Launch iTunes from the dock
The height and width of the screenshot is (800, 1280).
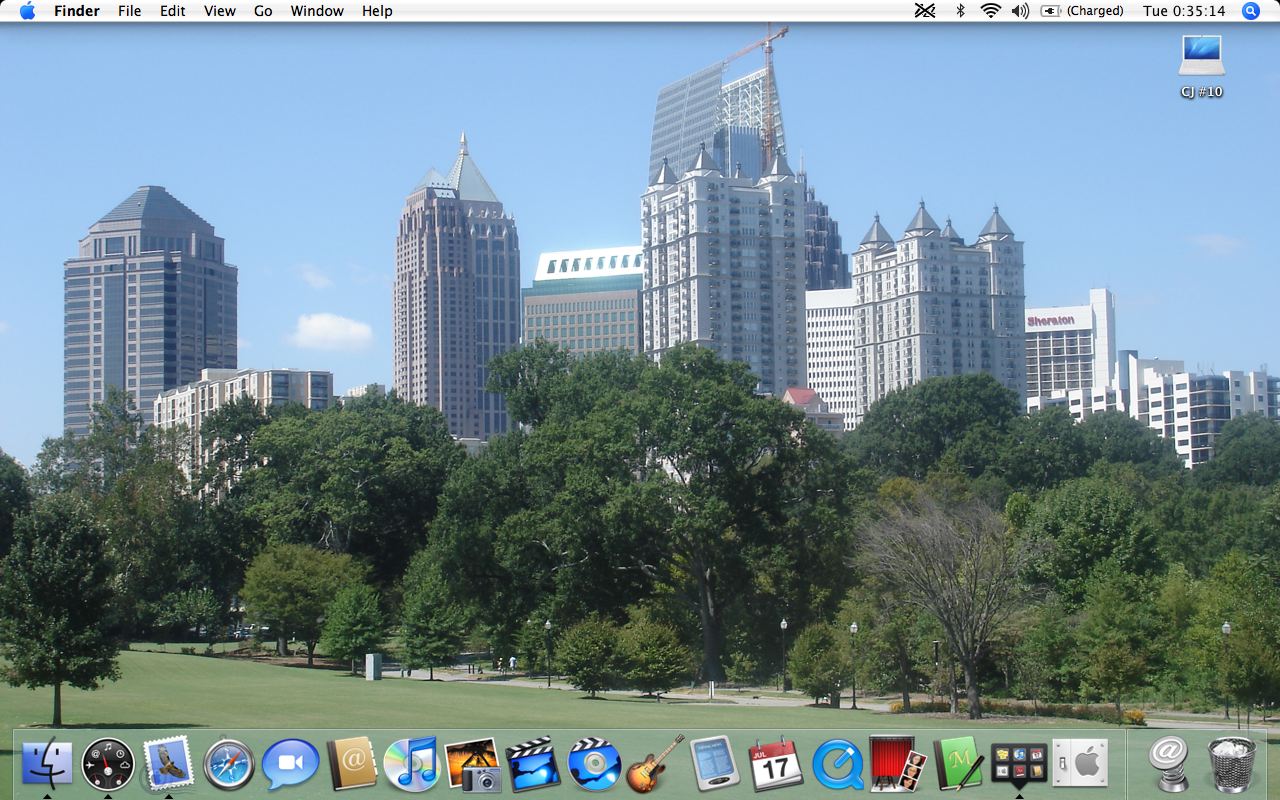pyautogui.click(x=412, y=764)
